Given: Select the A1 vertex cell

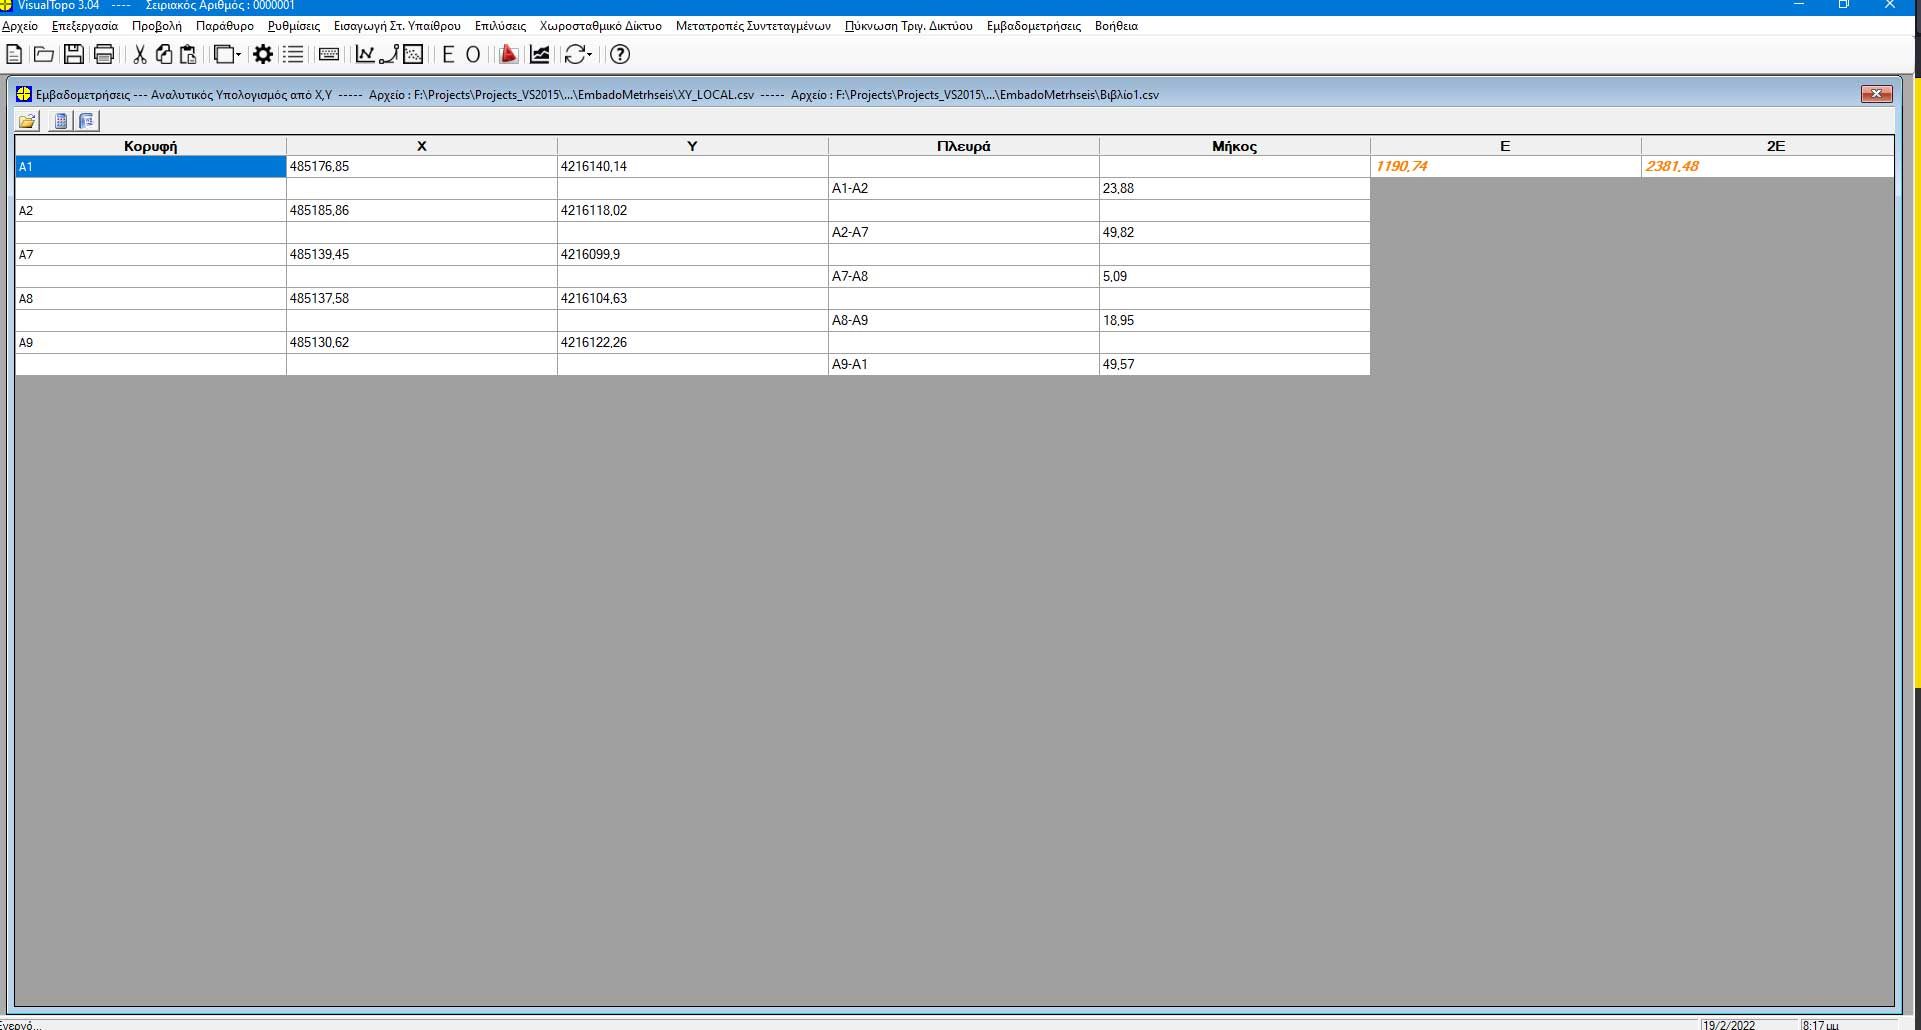Looking at the screenshot, I should 150,167.
